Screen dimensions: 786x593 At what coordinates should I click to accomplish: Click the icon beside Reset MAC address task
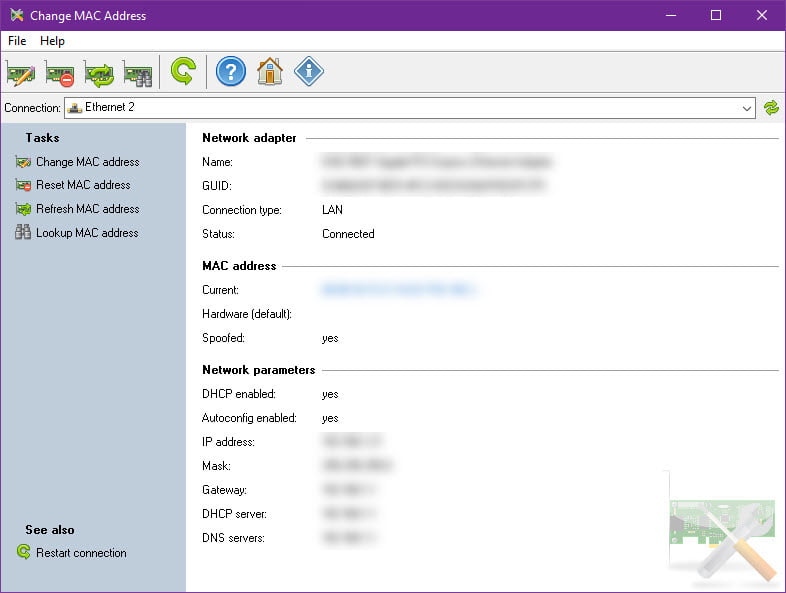(x=23, y=185)
